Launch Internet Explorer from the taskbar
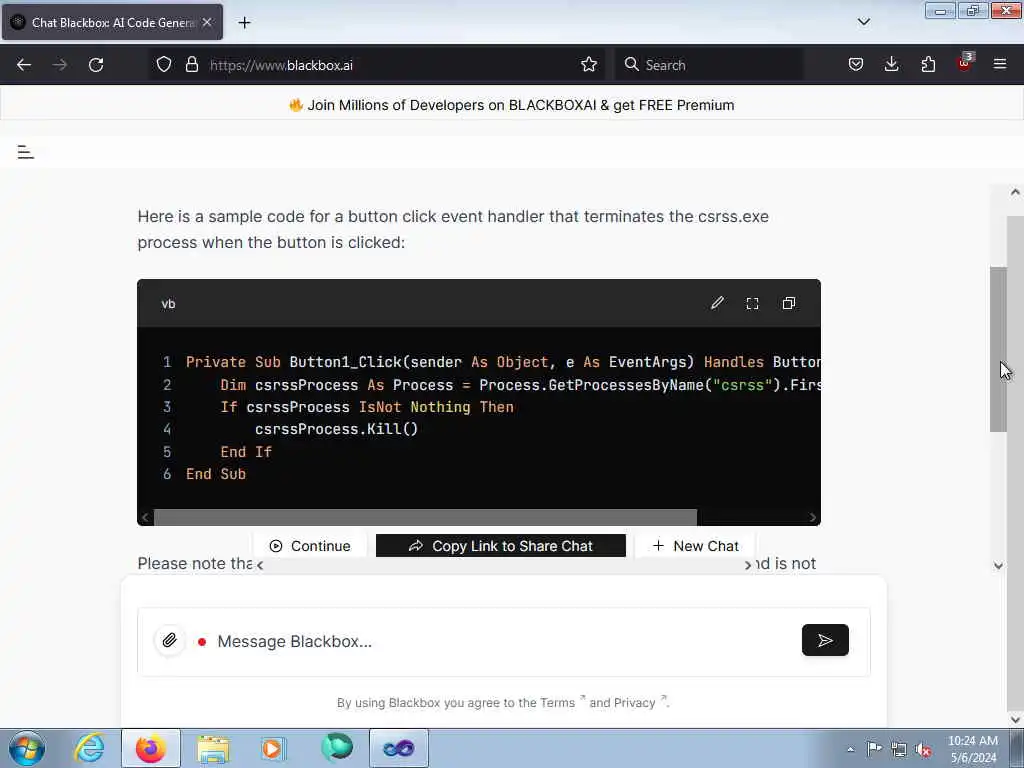Screen dimensions: 1024x768 (89, 748)
